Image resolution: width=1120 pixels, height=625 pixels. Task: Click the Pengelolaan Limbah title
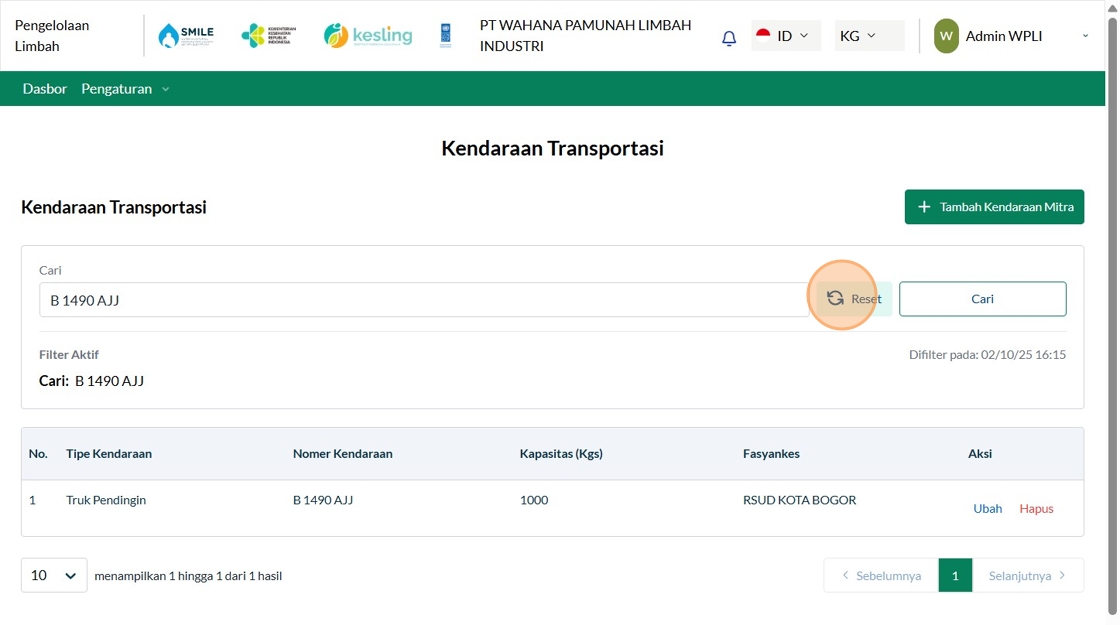point(52,36)
